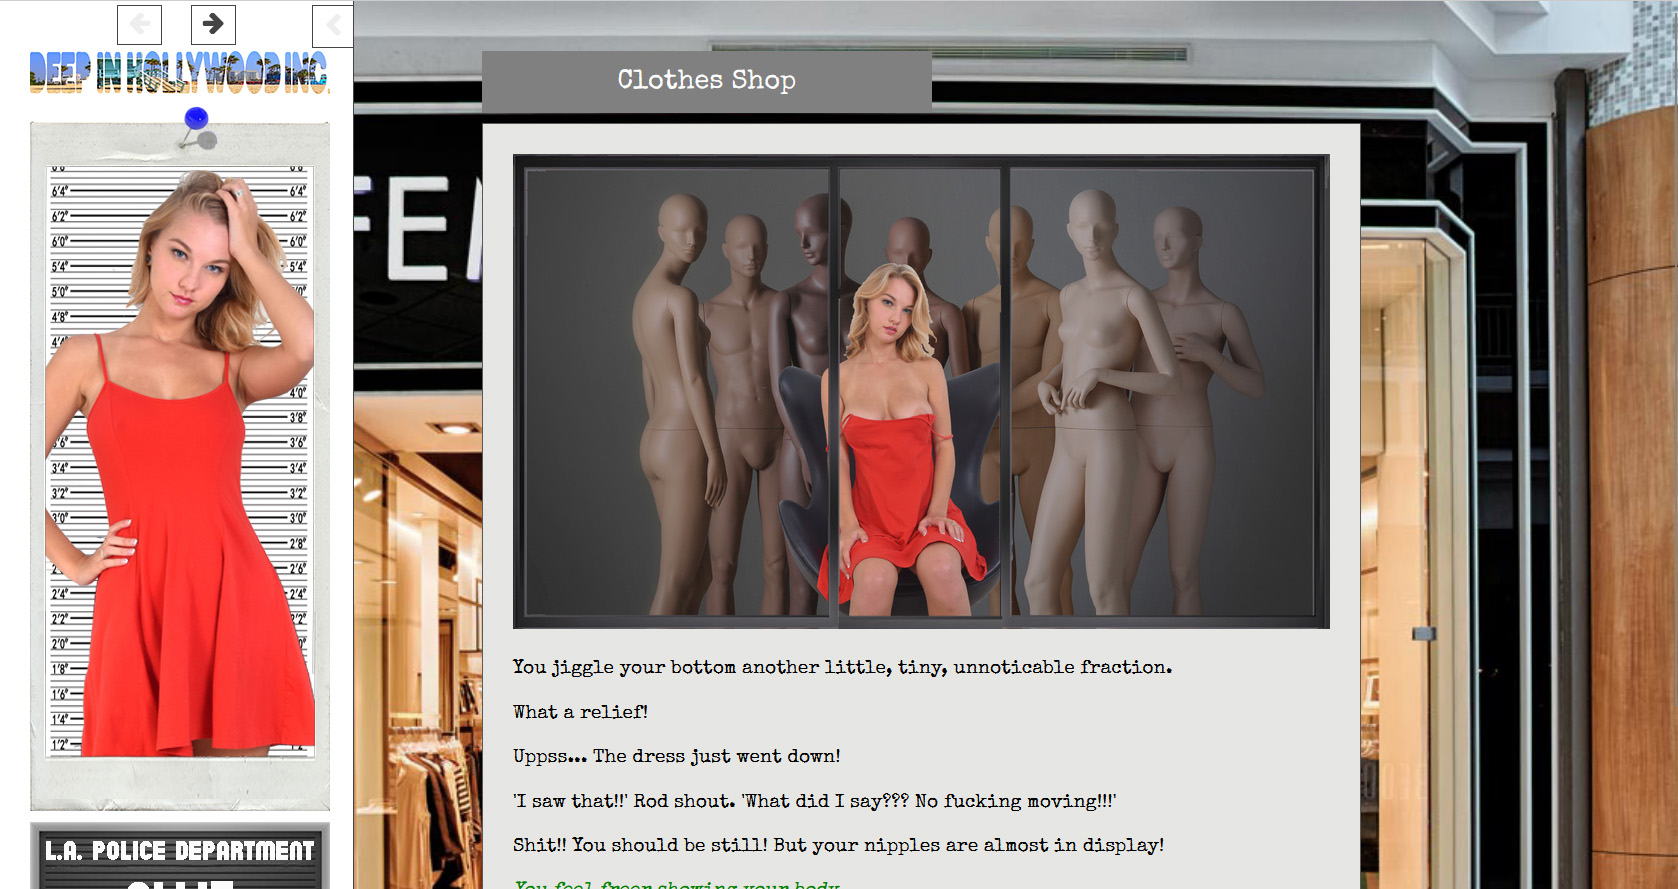Select the line starting "'I saw that!!' Rod shout."
The height and width of the screenshot is (889, 1678).
pyautogui.click(x=814, y=801)
